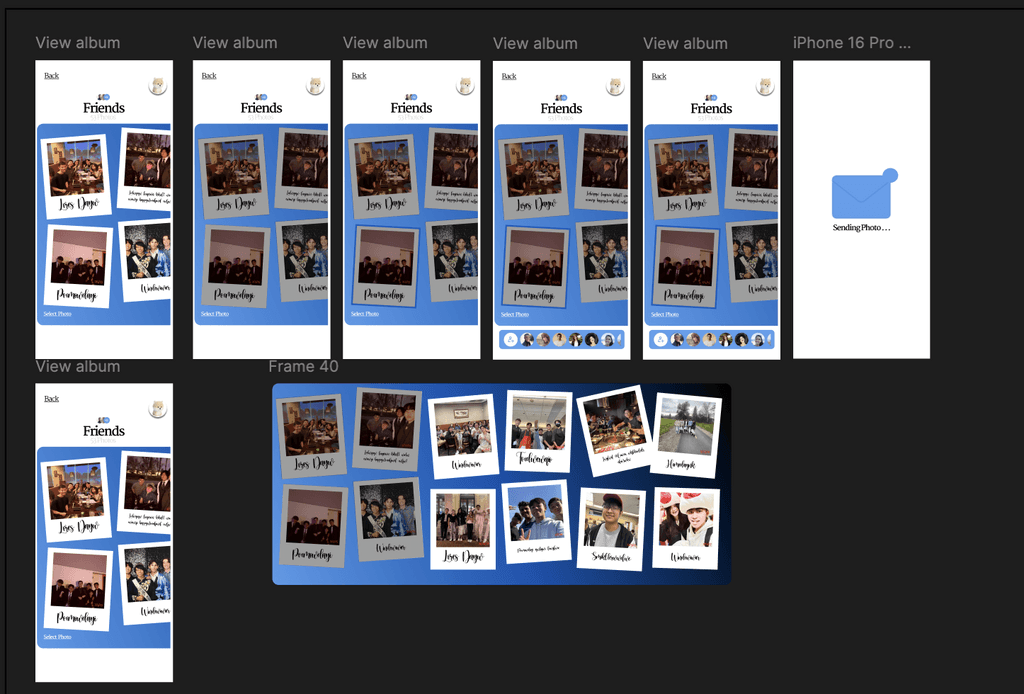Image resolution: width=1024 pixels, height=694 pixels.
Task: Click the mushroom-hat selfie polaroid in Frame 40
Action: pos(686,528)
